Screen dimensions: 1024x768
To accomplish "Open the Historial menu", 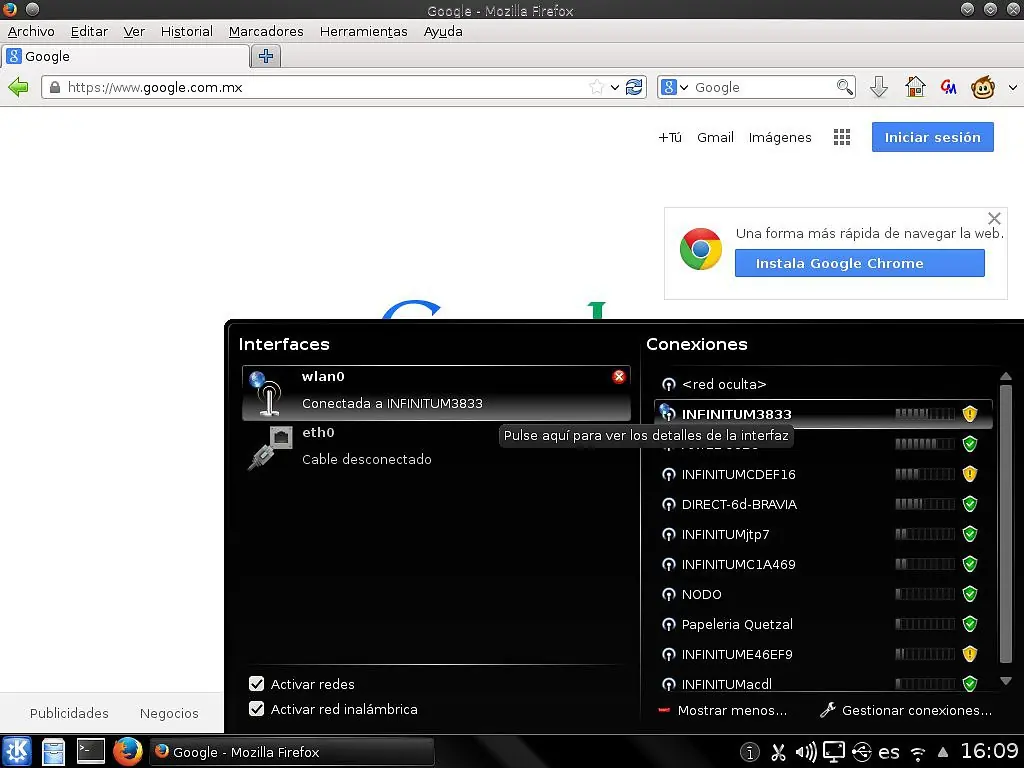I will pyautogui.click(x=187, y=31).
